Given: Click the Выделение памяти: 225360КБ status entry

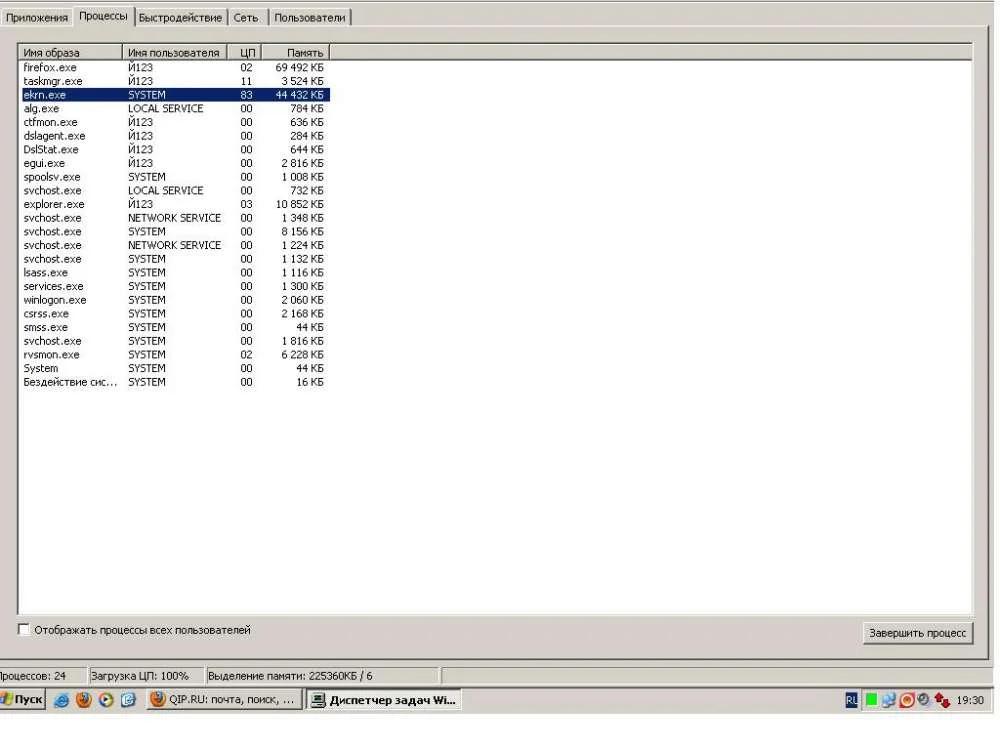Looking at the screenshot, I should coord(322,676).
